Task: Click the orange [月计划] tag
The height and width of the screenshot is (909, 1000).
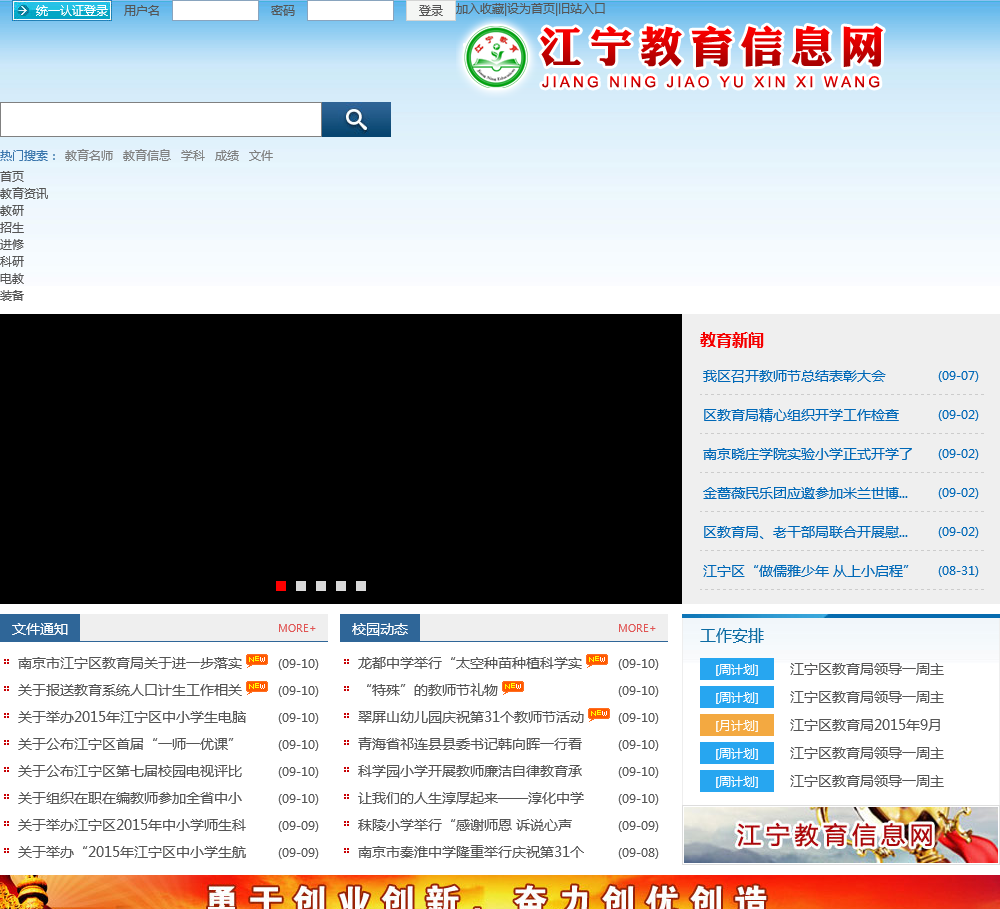Action: click(737, 725)
